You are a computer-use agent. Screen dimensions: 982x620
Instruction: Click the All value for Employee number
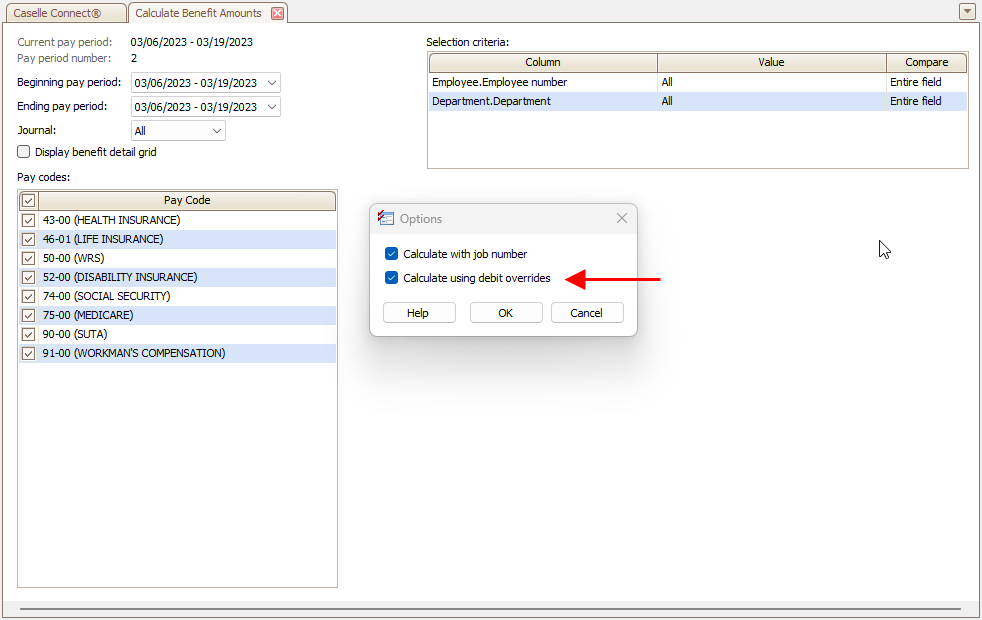point(667,82)
